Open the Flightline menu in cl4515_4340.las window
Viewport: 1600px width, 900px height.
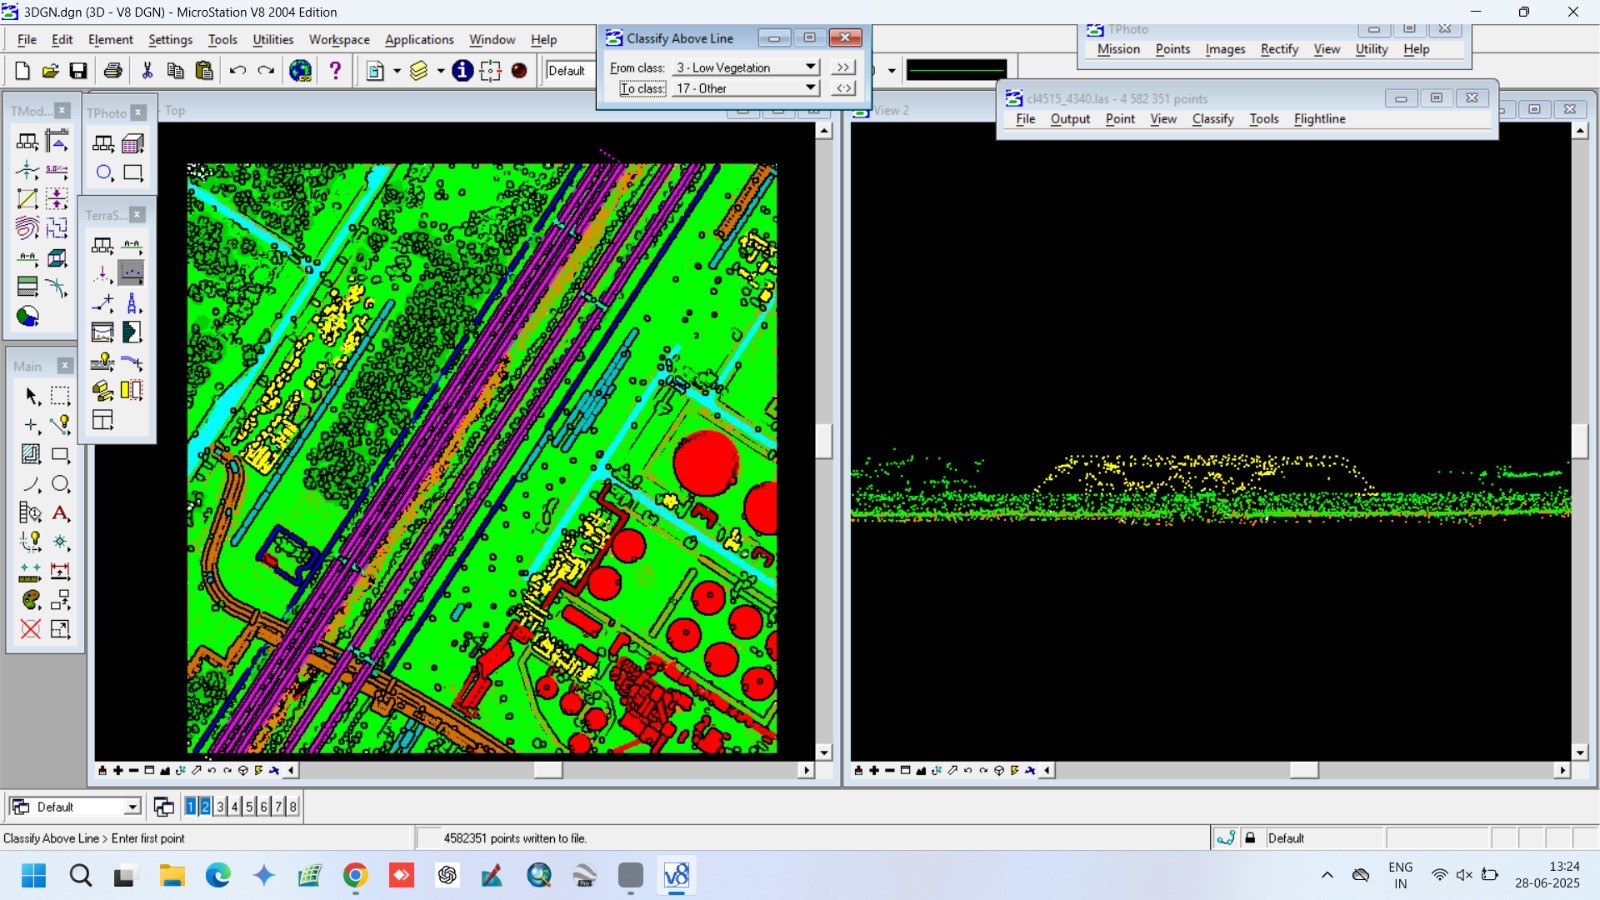tap(1319, 118)
